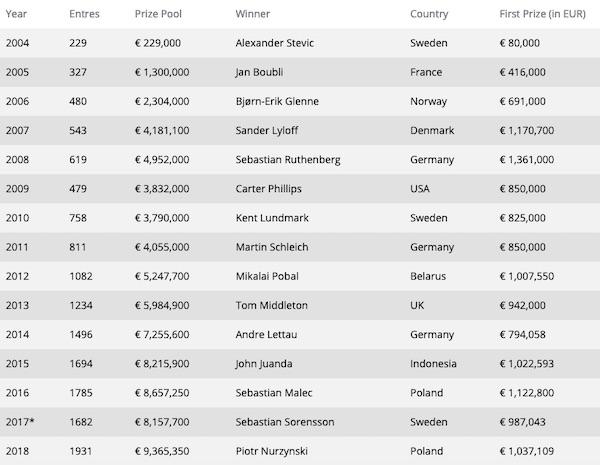Click First Prize (in EUR) header
Viewport: 600px width, 465px height.
click(542, 14)
